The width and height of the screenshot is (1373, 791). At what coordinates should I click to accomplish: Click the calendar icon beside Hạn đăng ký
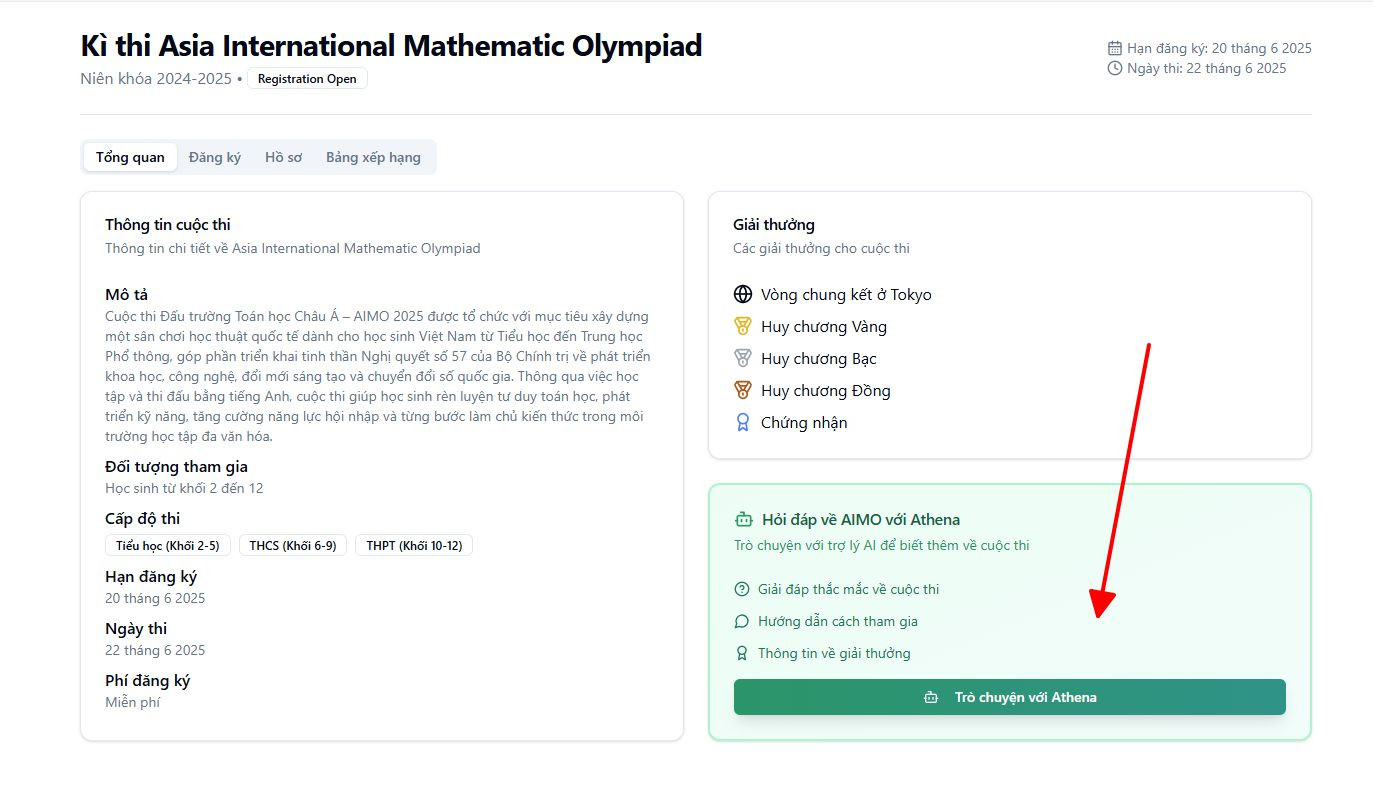tap(1115, 48)
